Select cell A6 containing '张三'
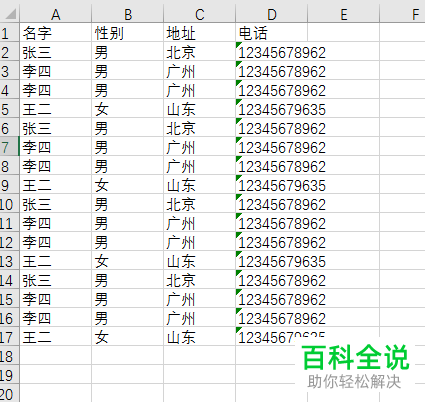Viewport: 425px width, 402px height. tap(55, 128)
